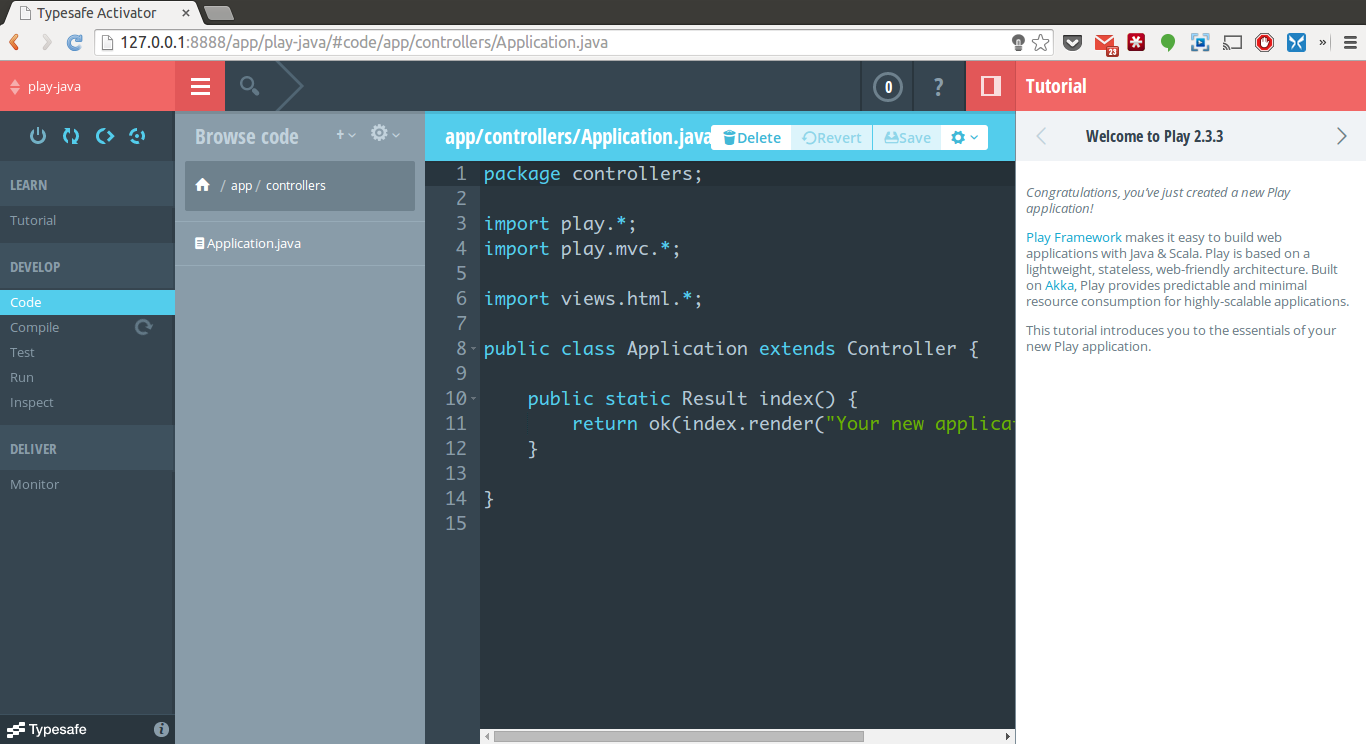Open a new browser tab
This screenshot has width=1366, height=744.
(218, 13)
